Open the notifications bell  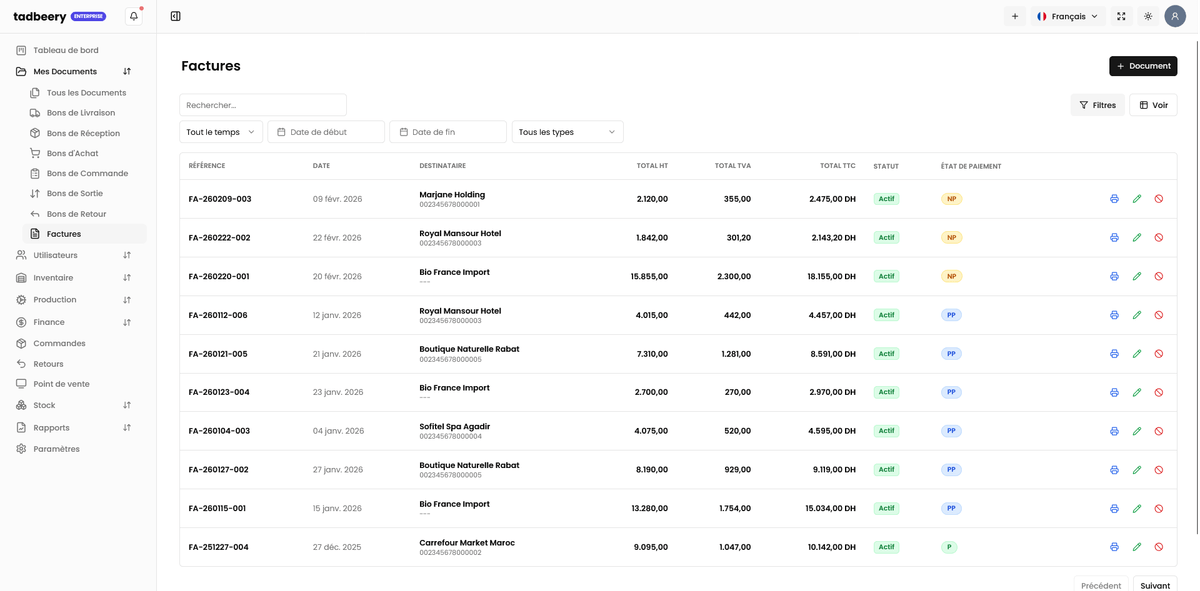134,16
